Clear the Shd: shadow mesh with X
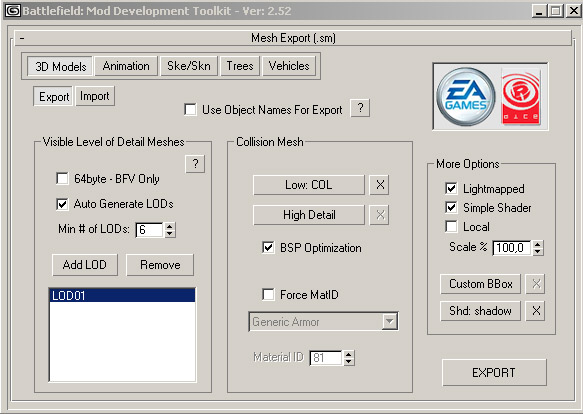 pyautogui.click(x=535, y=311)
